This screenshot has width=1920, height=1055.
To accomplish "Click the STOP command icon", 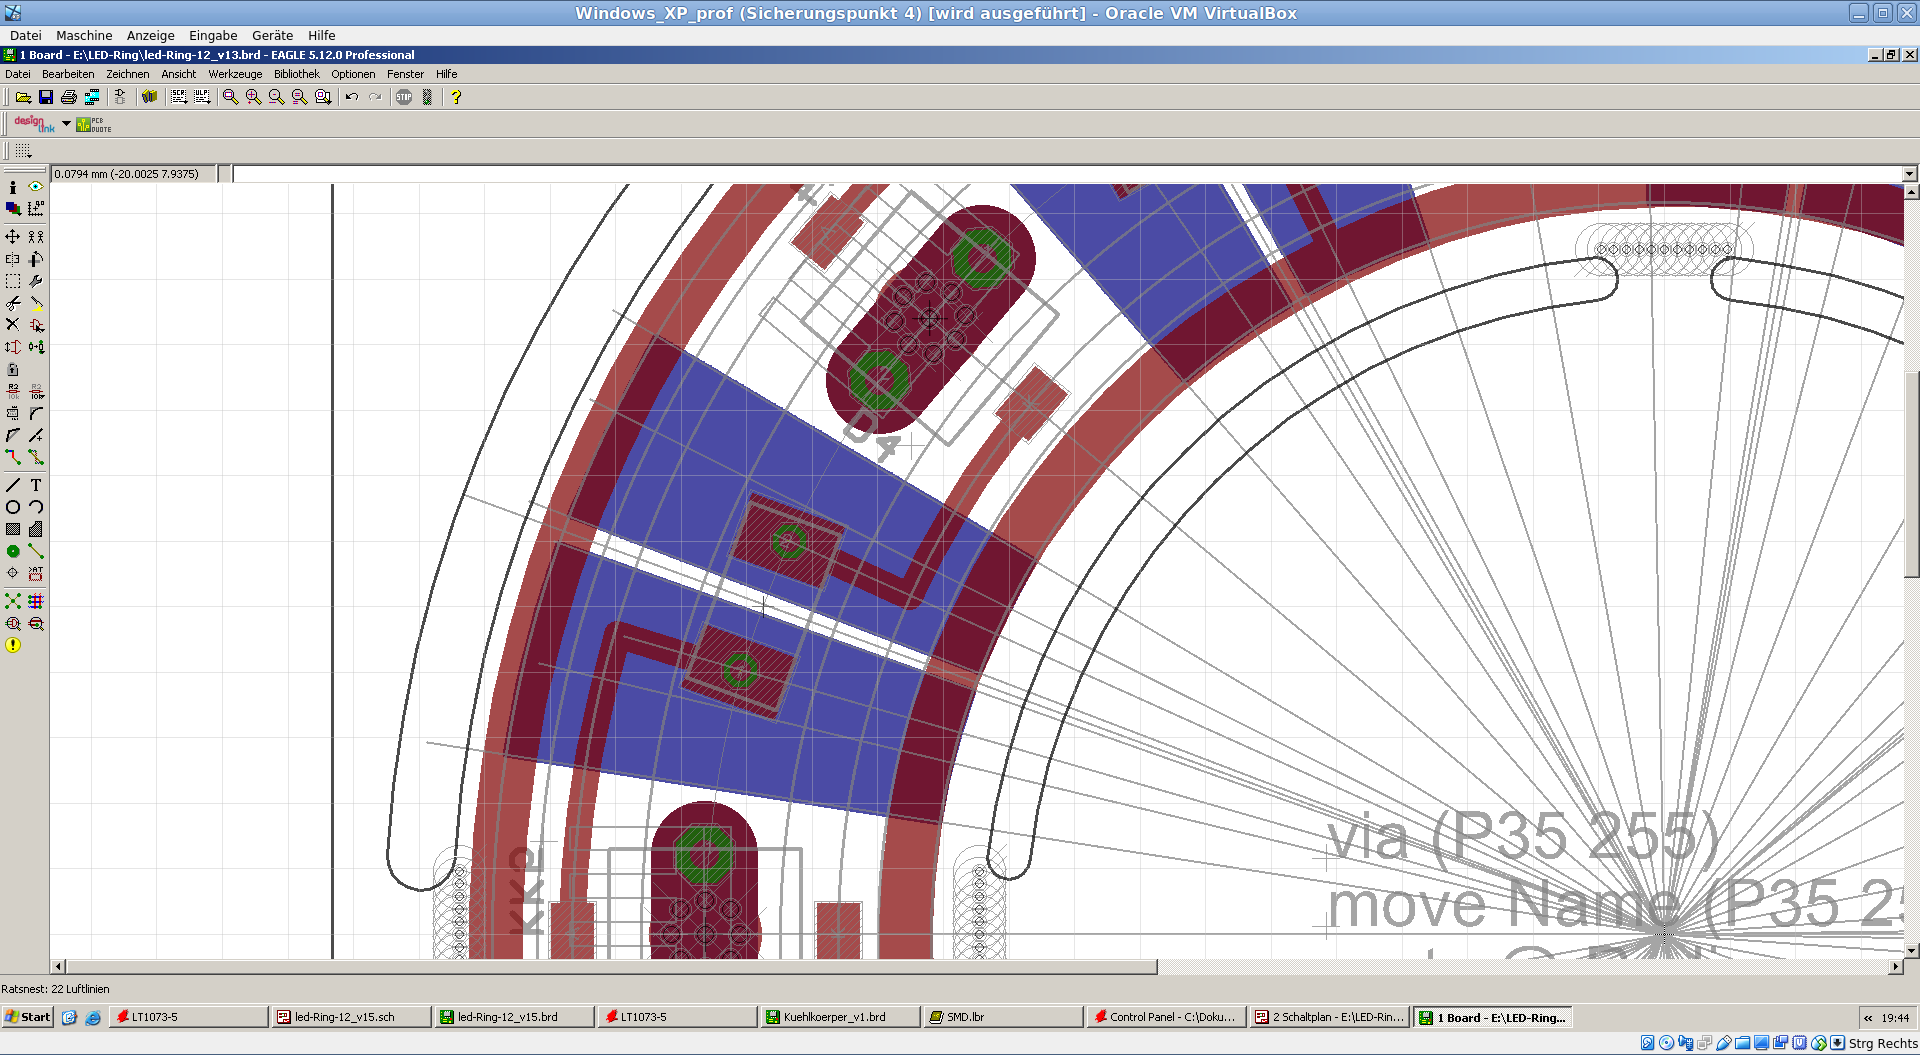I will pyautogui.click(x=404, y=97).
